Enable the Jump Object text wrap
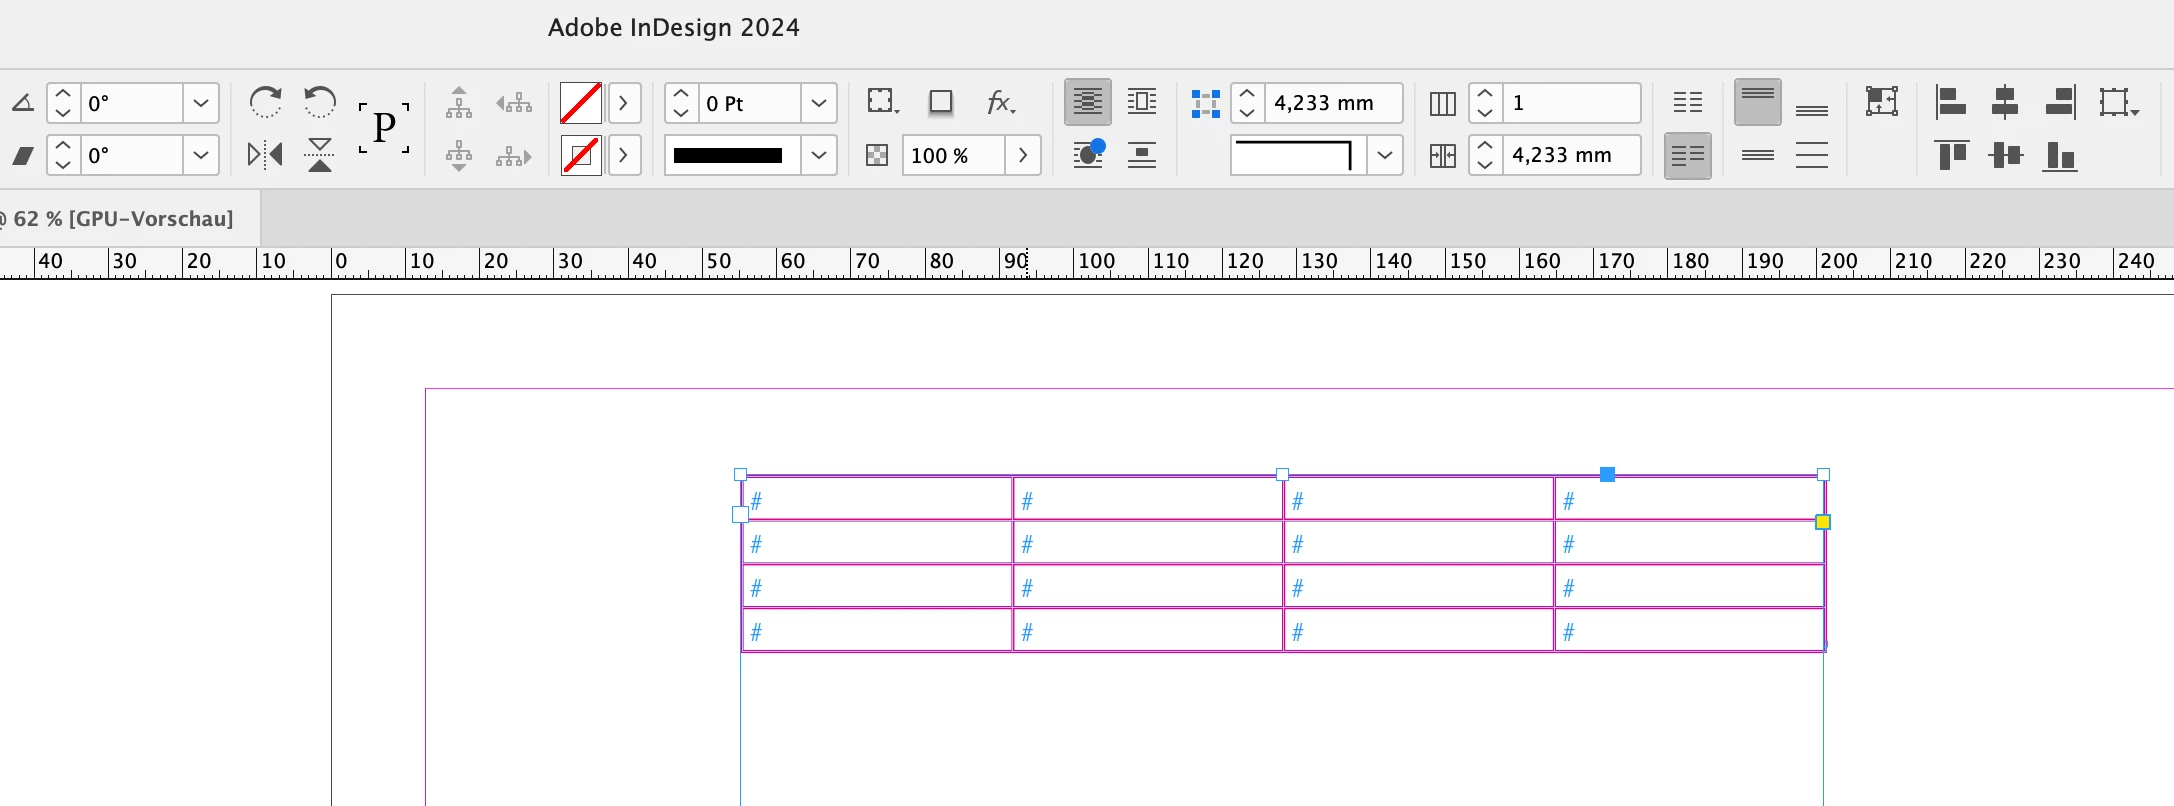This screenshot has width=2174, height=806. [1142, 155]
